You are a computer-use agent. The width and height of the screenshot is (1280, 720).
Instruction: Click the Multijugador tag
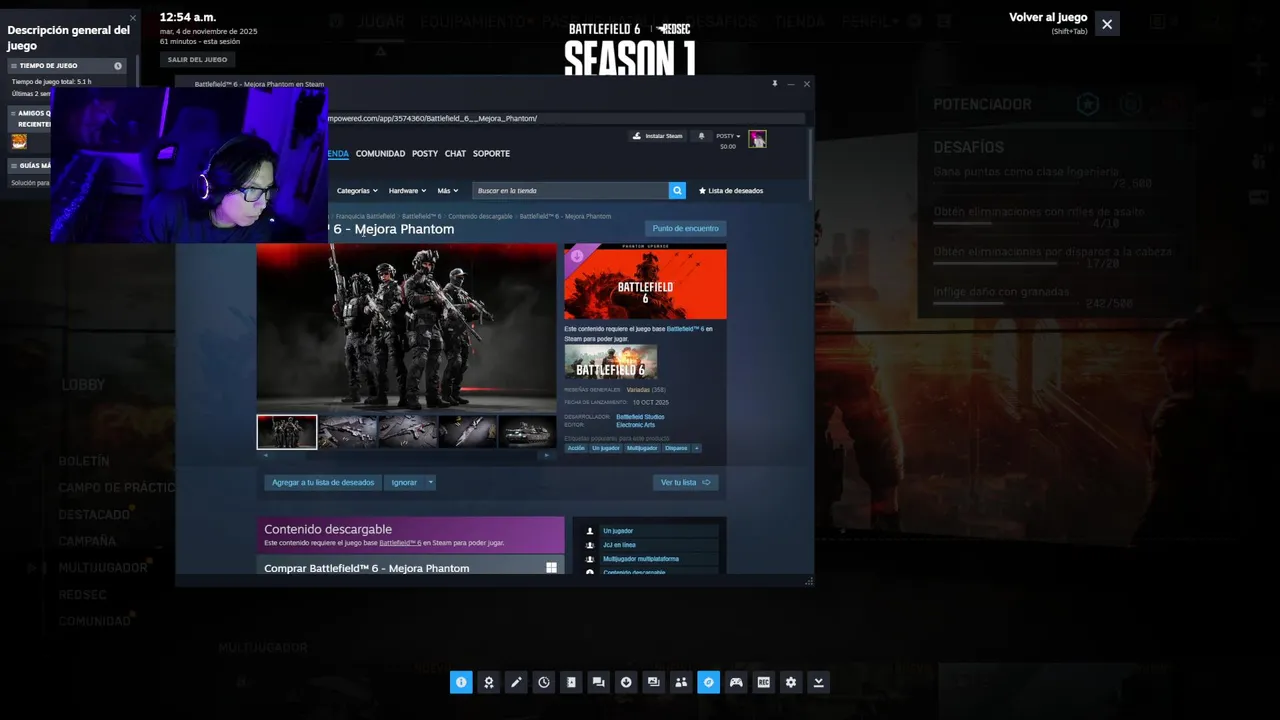642,448
